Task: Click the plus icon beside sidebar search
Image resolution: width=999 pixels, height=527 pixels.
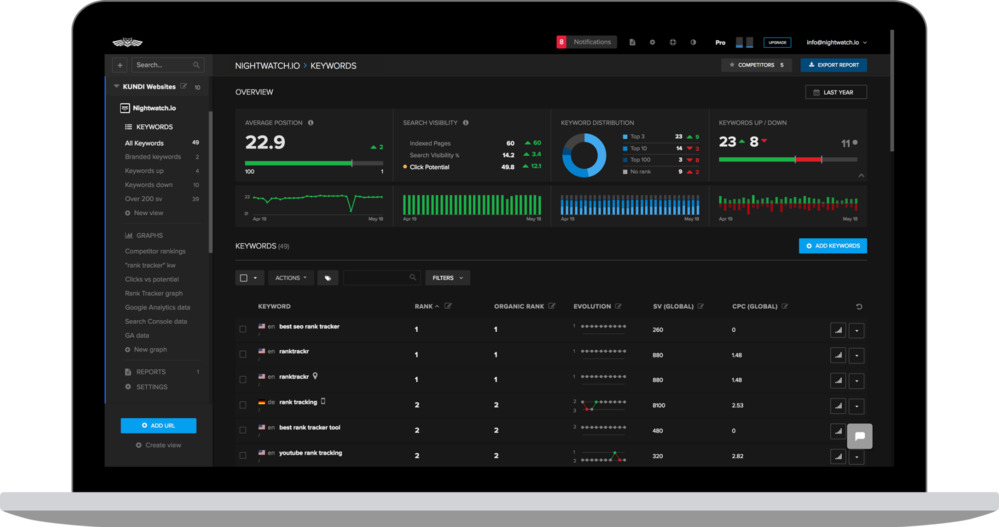Action: (120, 65)
